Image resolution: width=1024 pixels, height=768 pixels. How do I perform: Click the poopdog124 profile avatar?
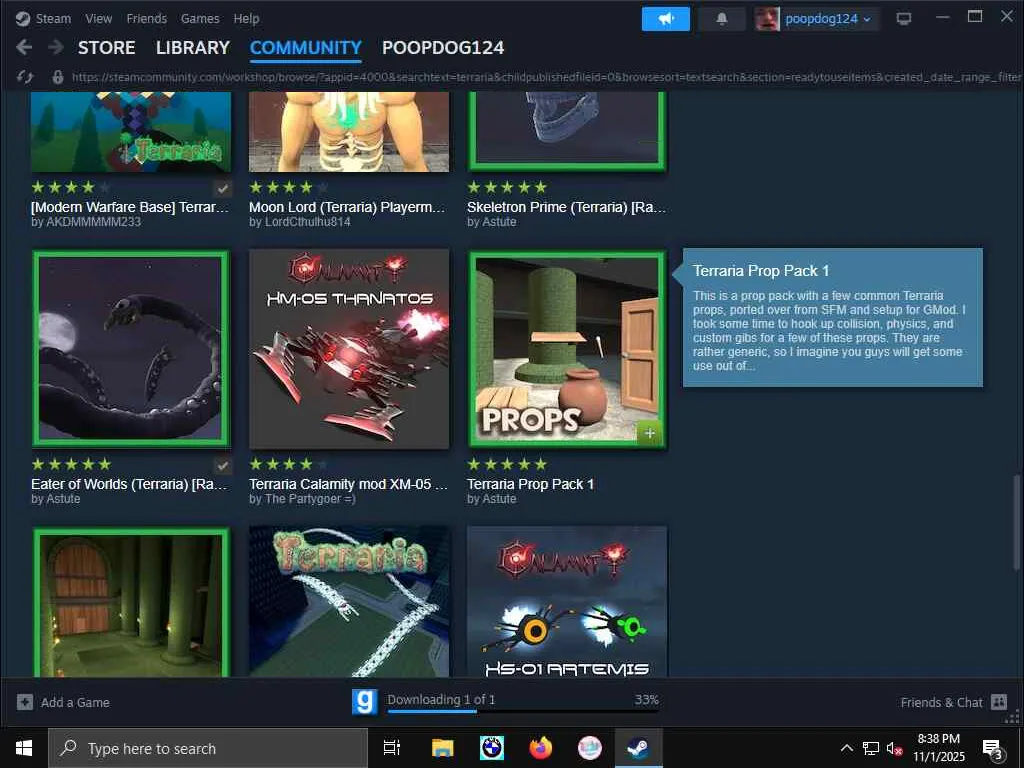(x=767, y=19)
